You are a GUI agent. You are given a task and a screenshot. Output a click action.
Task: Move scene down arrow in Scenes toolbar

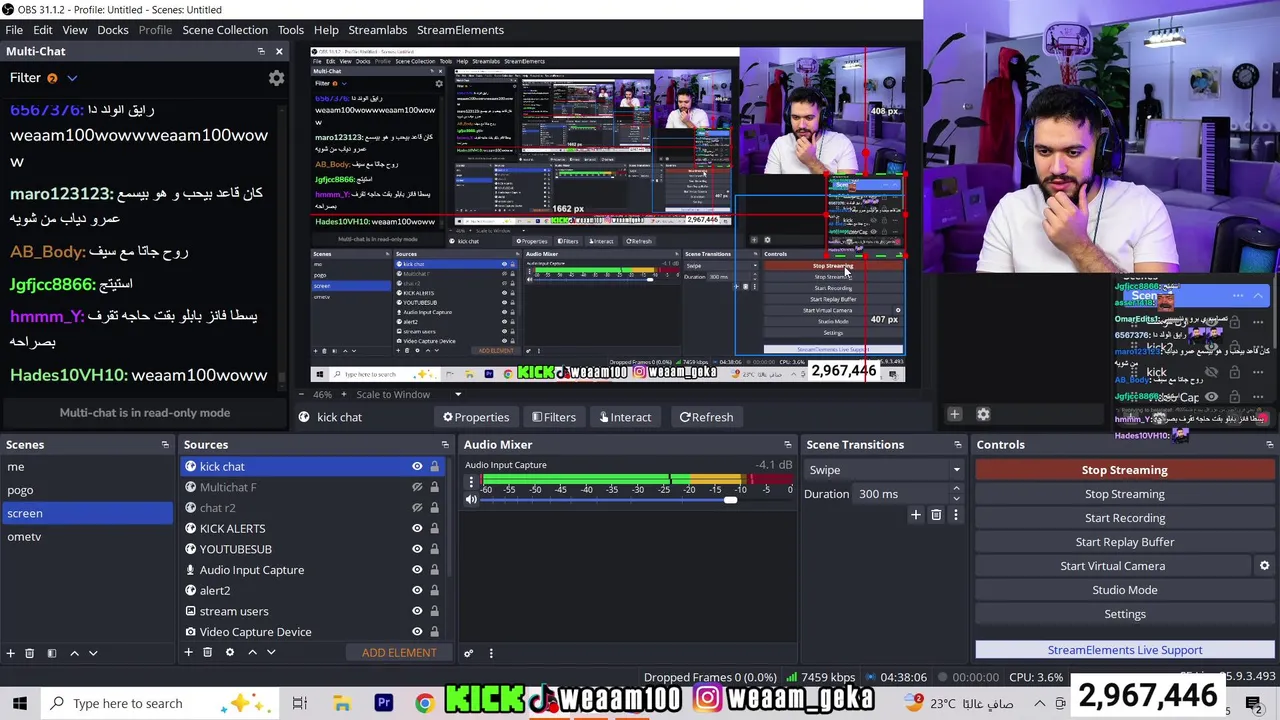pyautogui.click(x=93, y=653)
